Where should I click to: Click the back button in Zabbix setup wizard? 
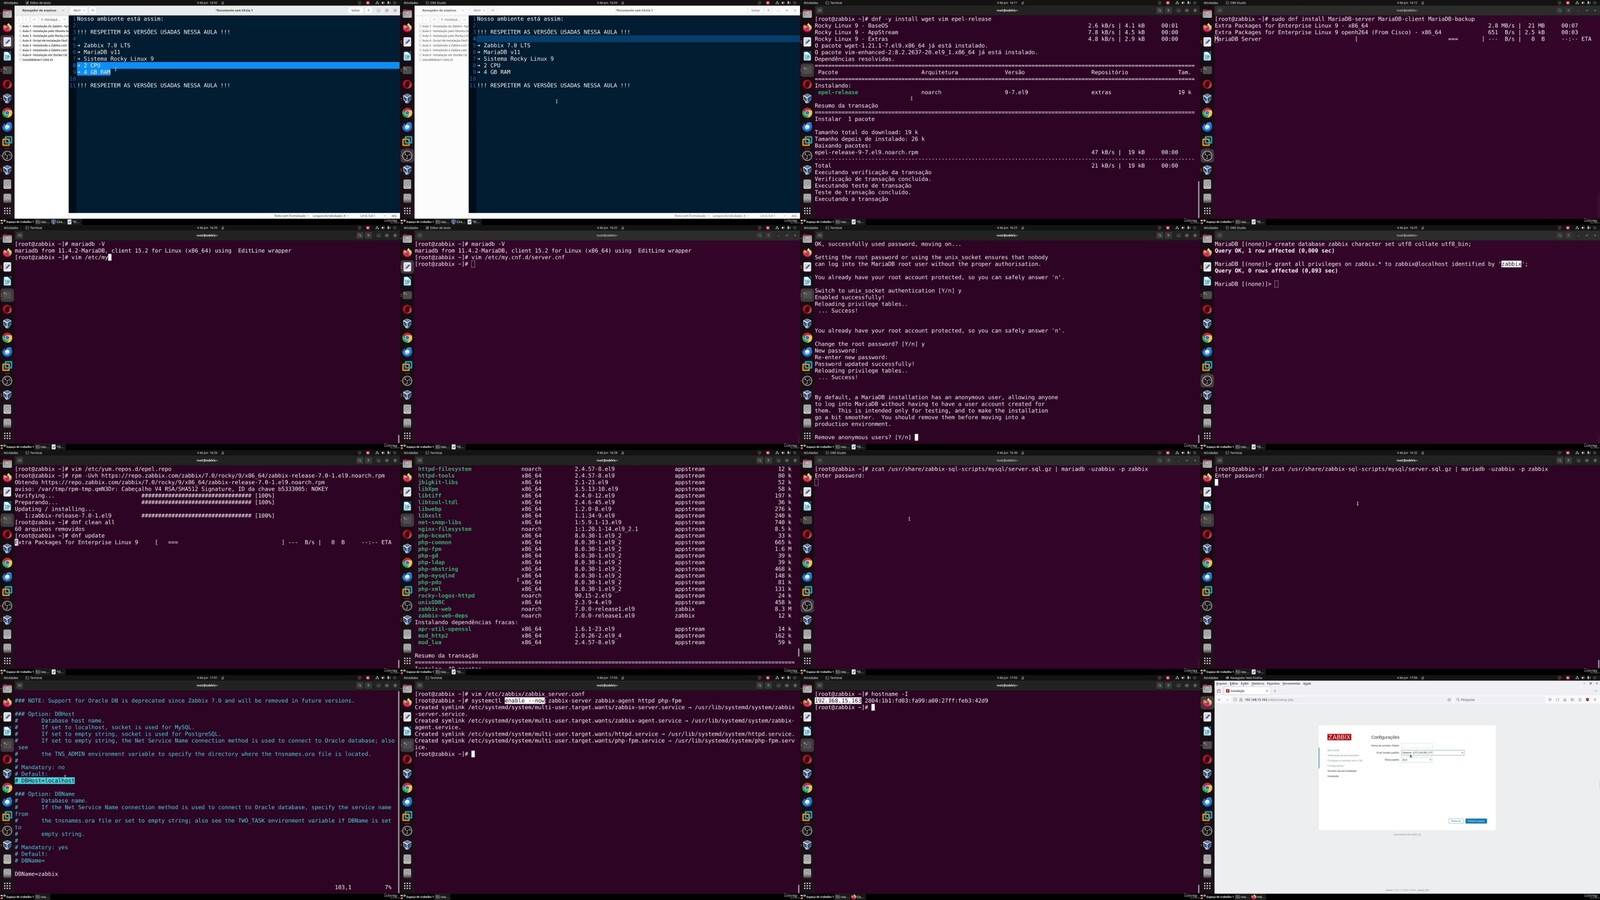[1456, 821]
